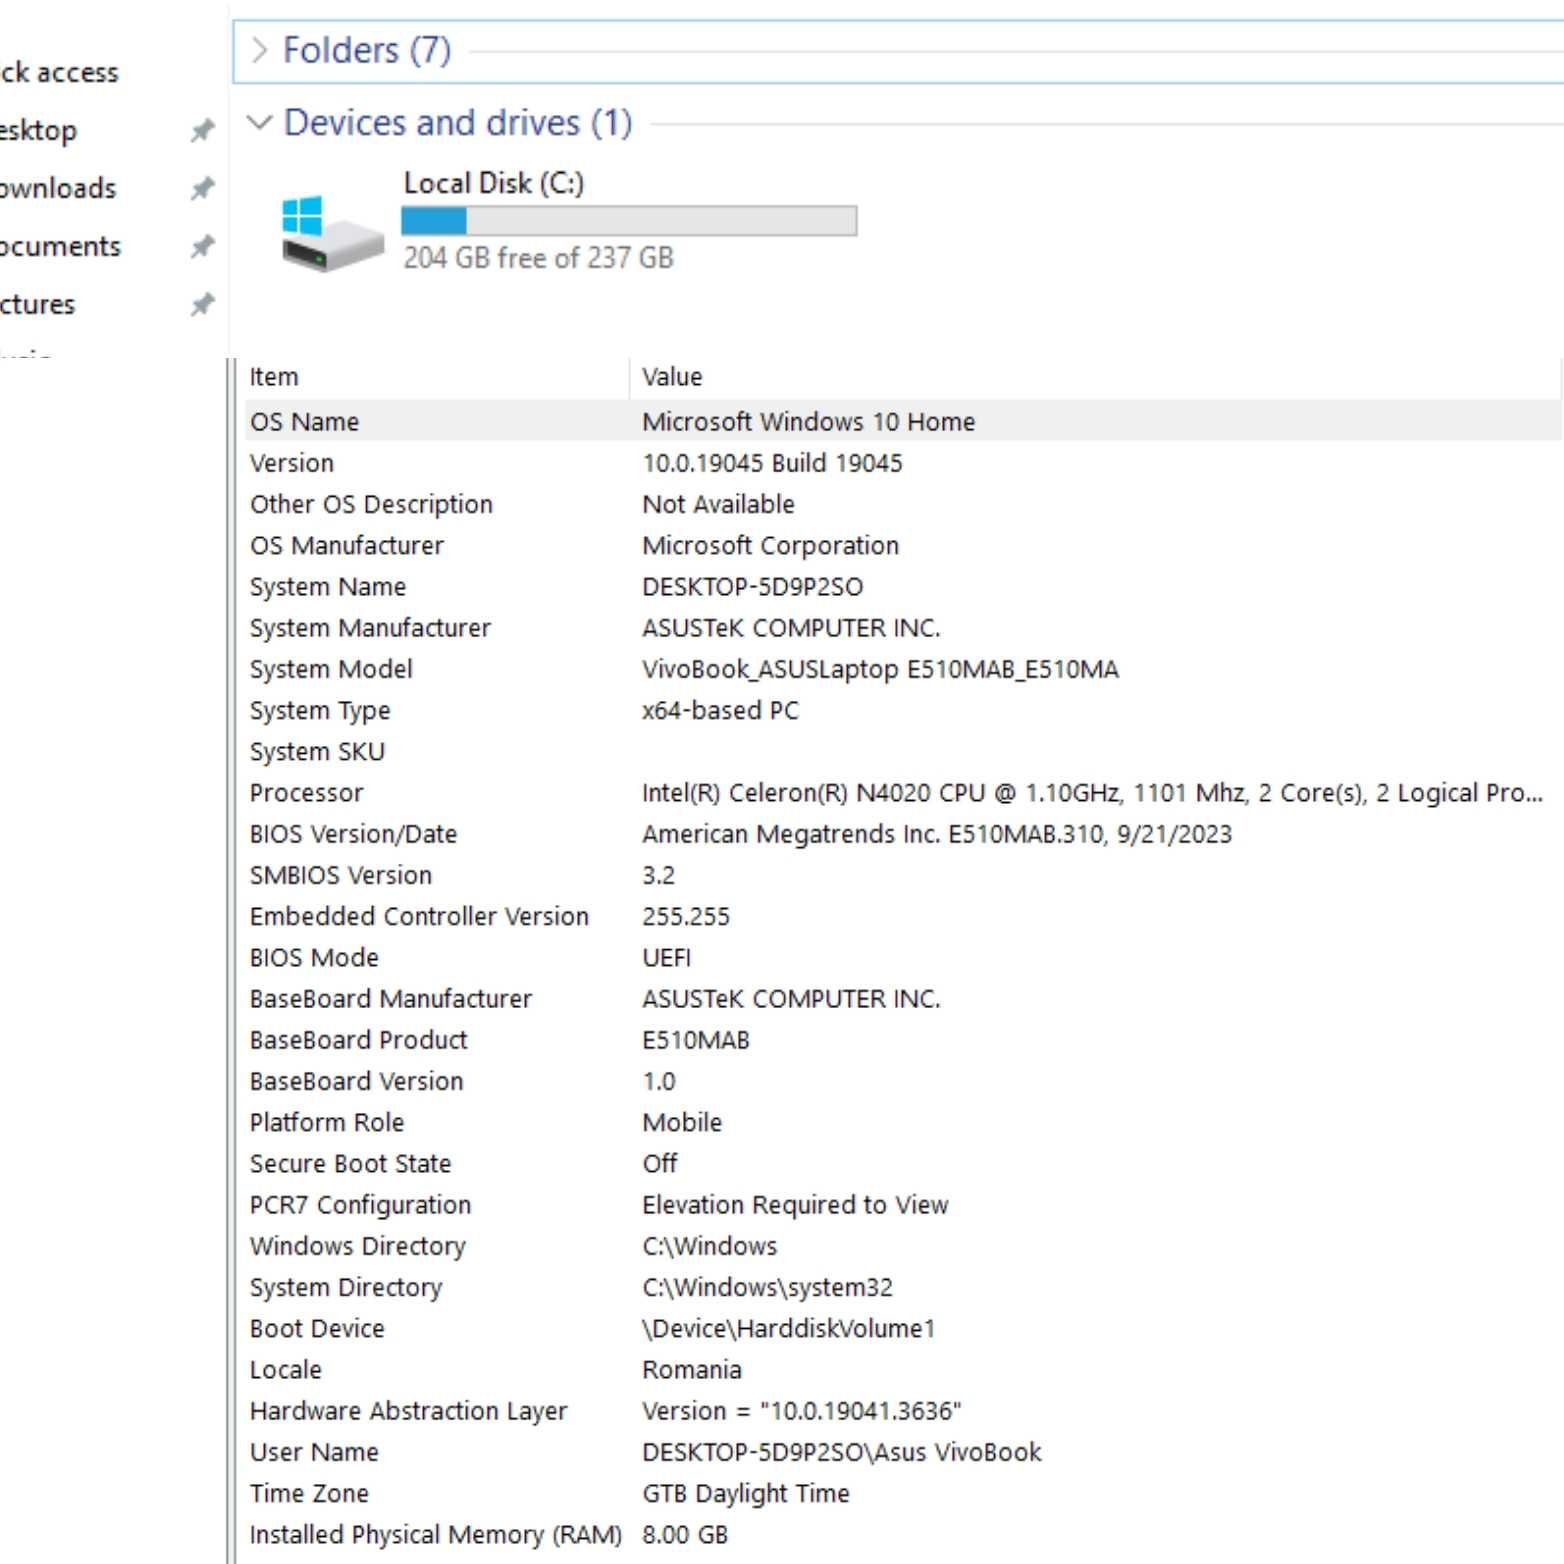The image size is (1564, 1564).
Task: Select the SMBIOS Version row
Action: pos(903,875)
